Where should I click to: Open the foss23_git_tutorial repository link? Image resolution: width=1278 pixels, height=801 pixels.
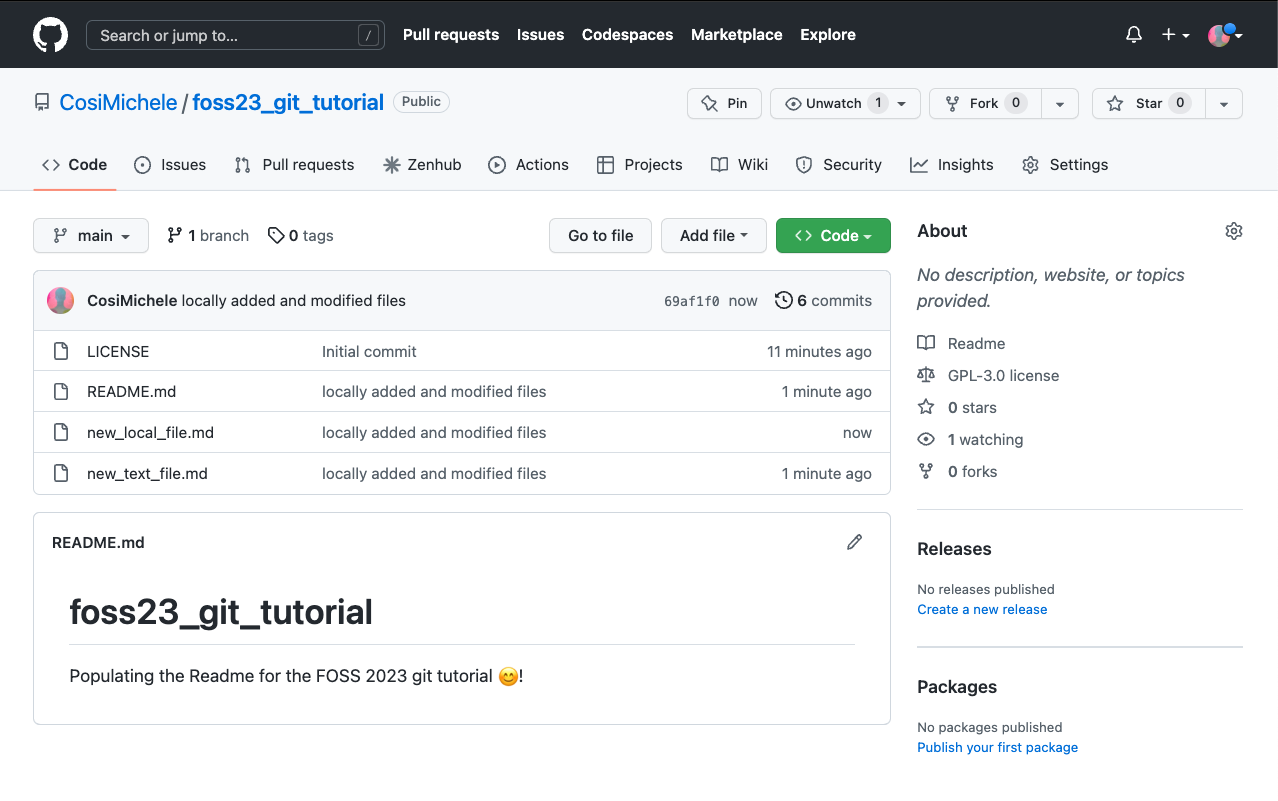tap(288, 102)
